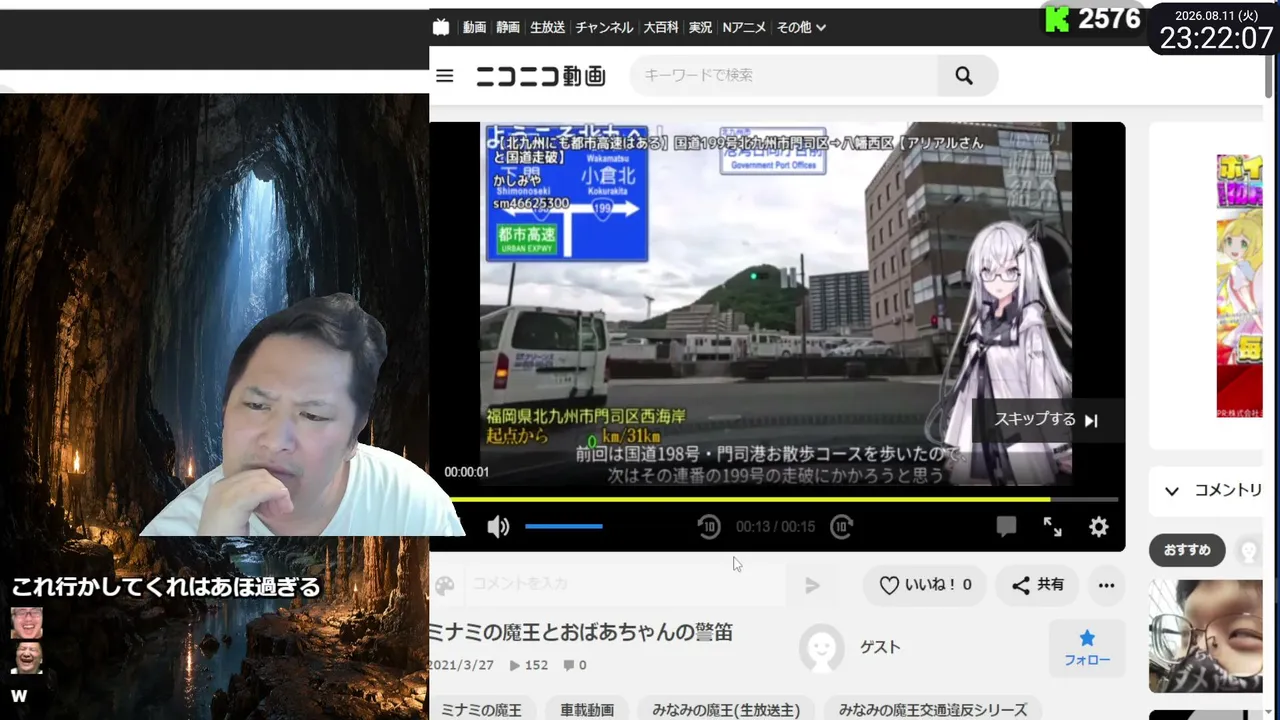Click the video title ミナミの魔王とおばあちゃんの警笛
1280x720 pixels.
pos(581,632)
